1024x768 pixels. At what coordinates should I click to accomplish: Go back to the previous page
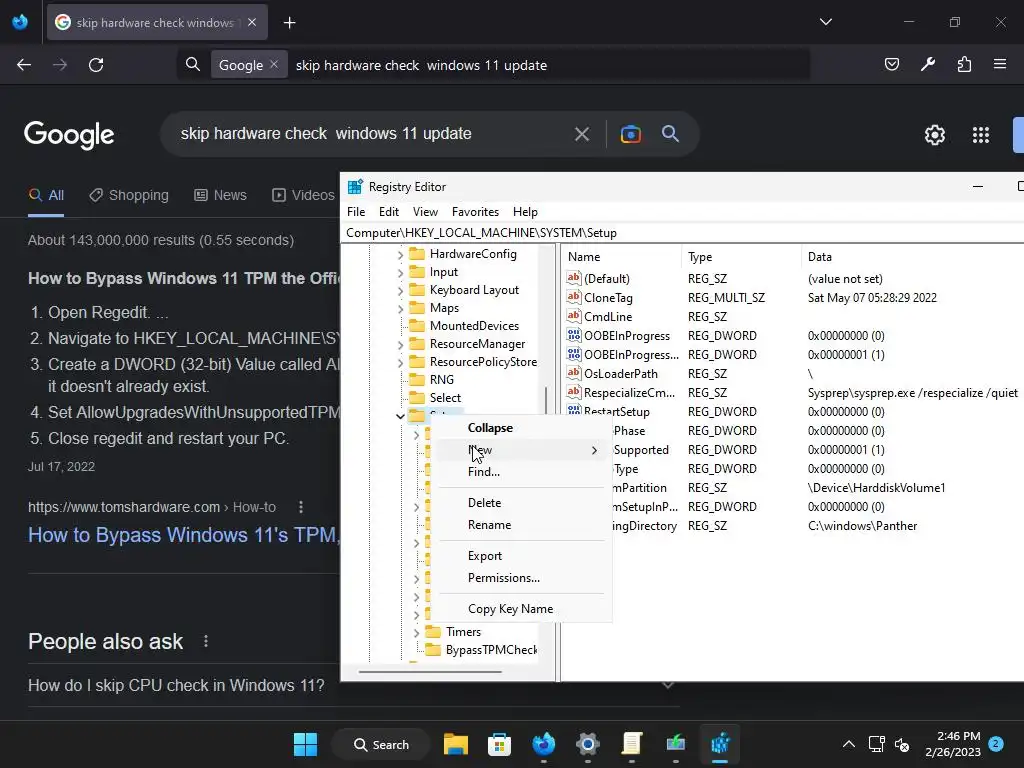point(24,65)
